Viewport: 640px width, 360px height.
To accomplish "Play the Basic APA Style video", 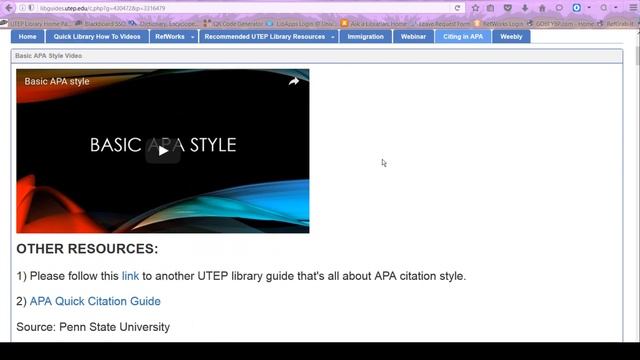I will coord(163,151).
